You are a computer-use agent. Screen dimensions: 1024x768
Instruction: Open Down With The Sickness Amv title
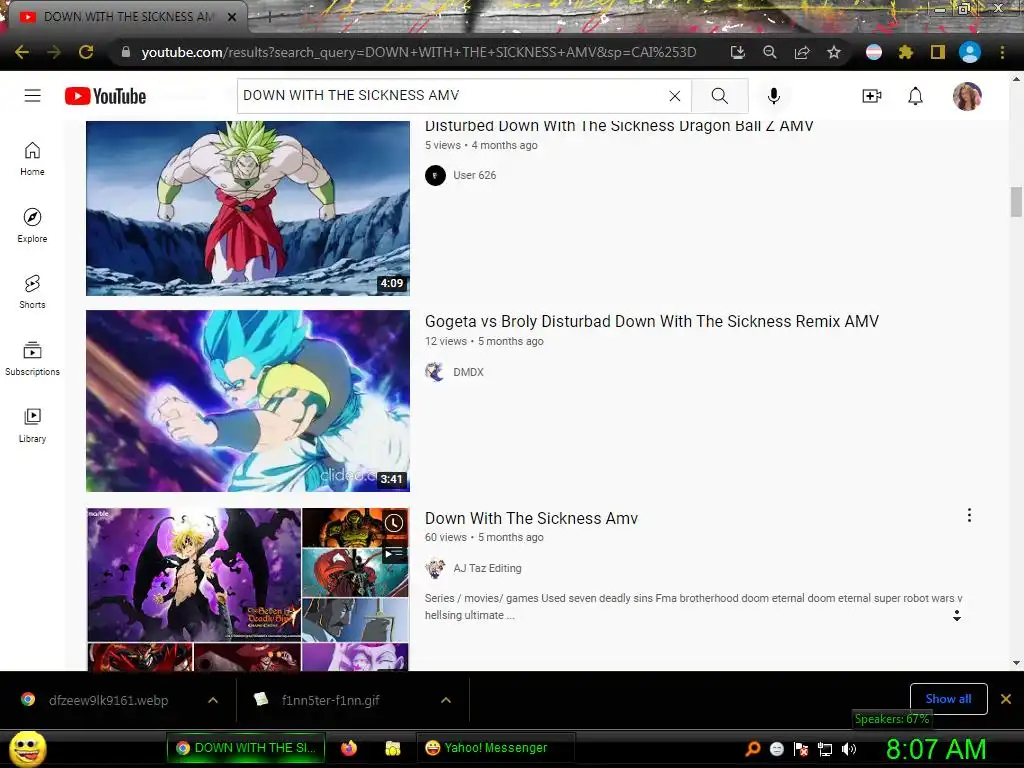coord(531,518)
